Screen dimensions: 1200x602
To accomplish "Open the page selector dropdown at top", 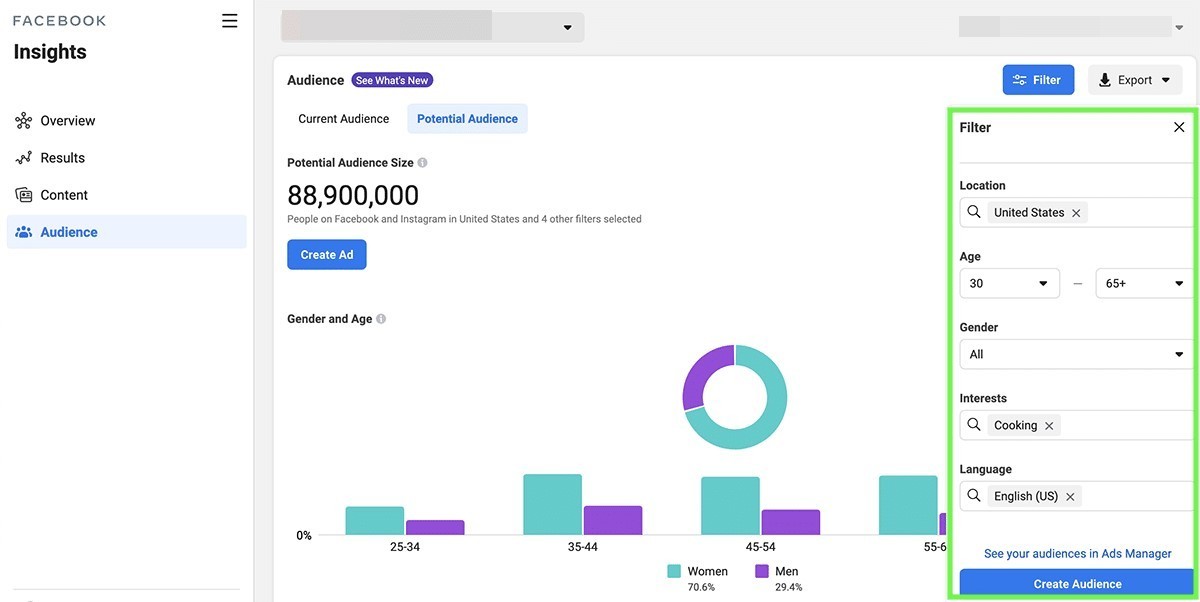I will pyautogui.click(x=433, y=27).
